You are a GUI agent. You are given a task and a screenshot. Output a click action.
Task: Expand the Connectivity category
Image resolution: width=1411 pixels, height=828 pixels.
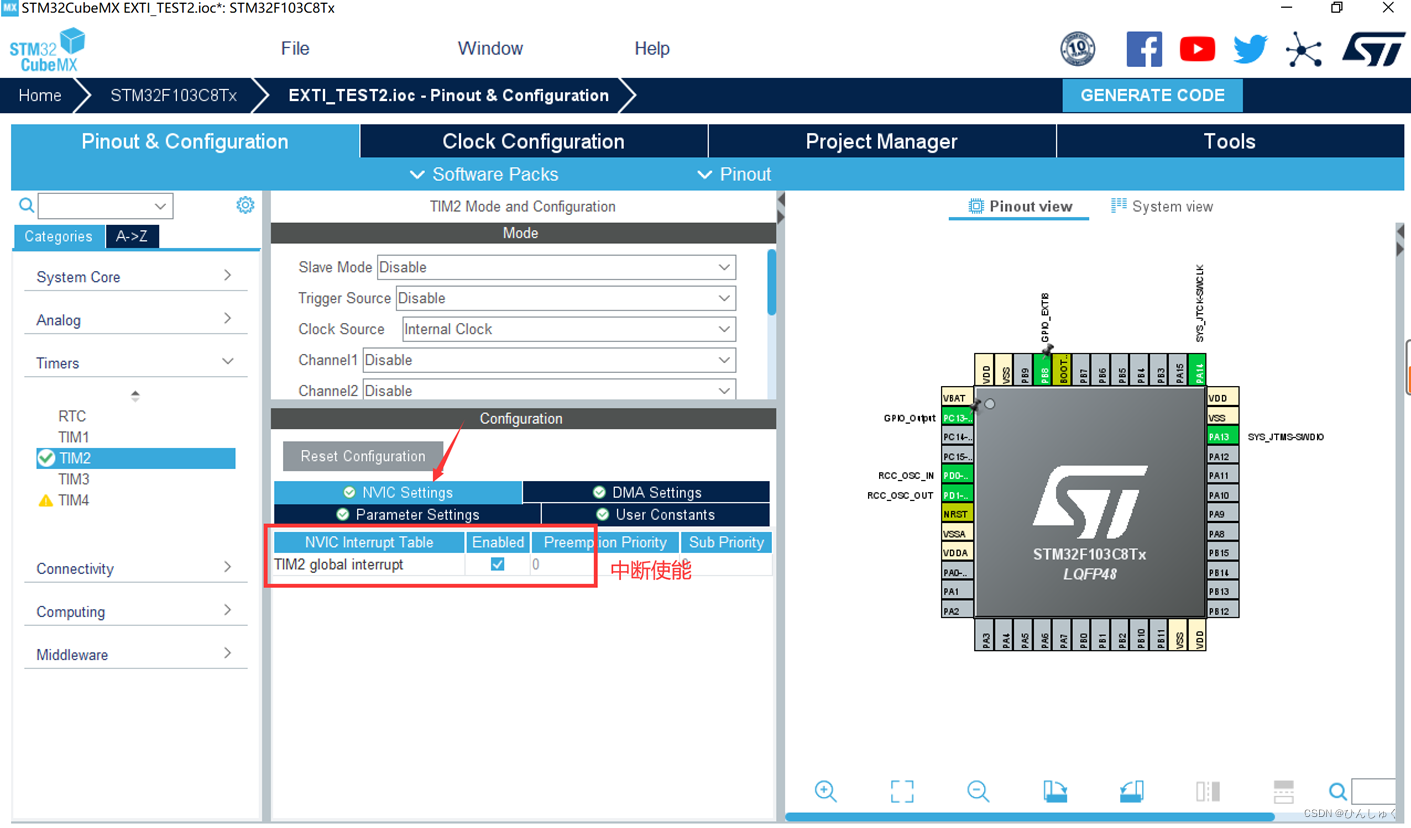pyautogui.click(x=134, y=568)
